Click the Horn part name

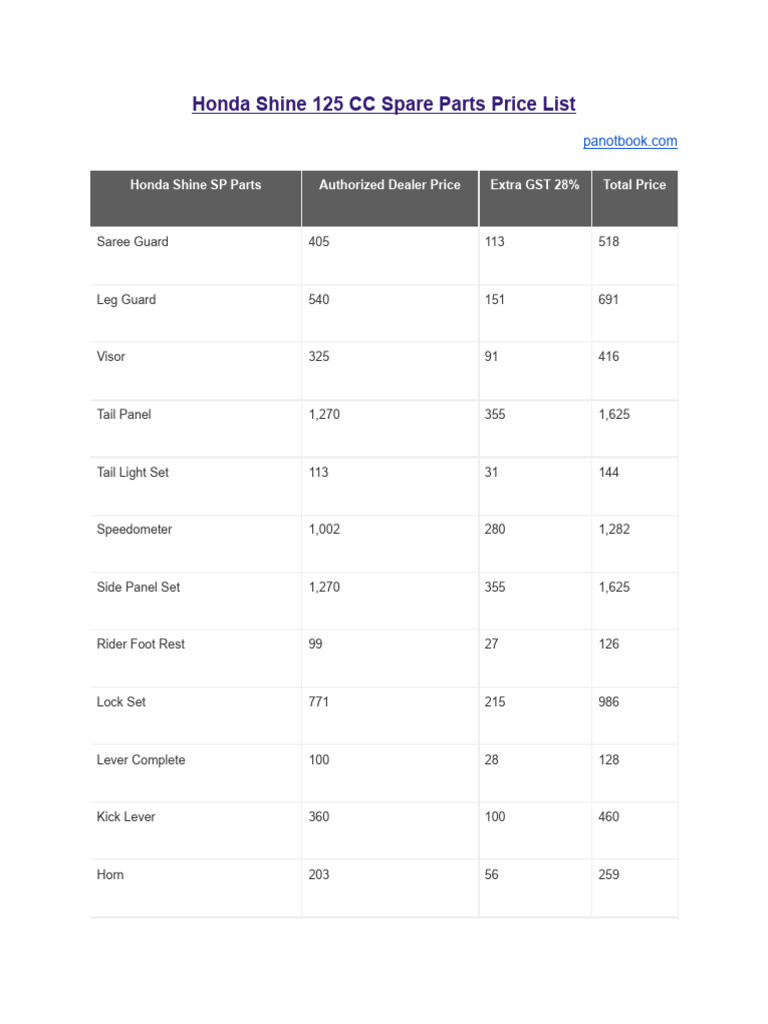coord(111,875)
